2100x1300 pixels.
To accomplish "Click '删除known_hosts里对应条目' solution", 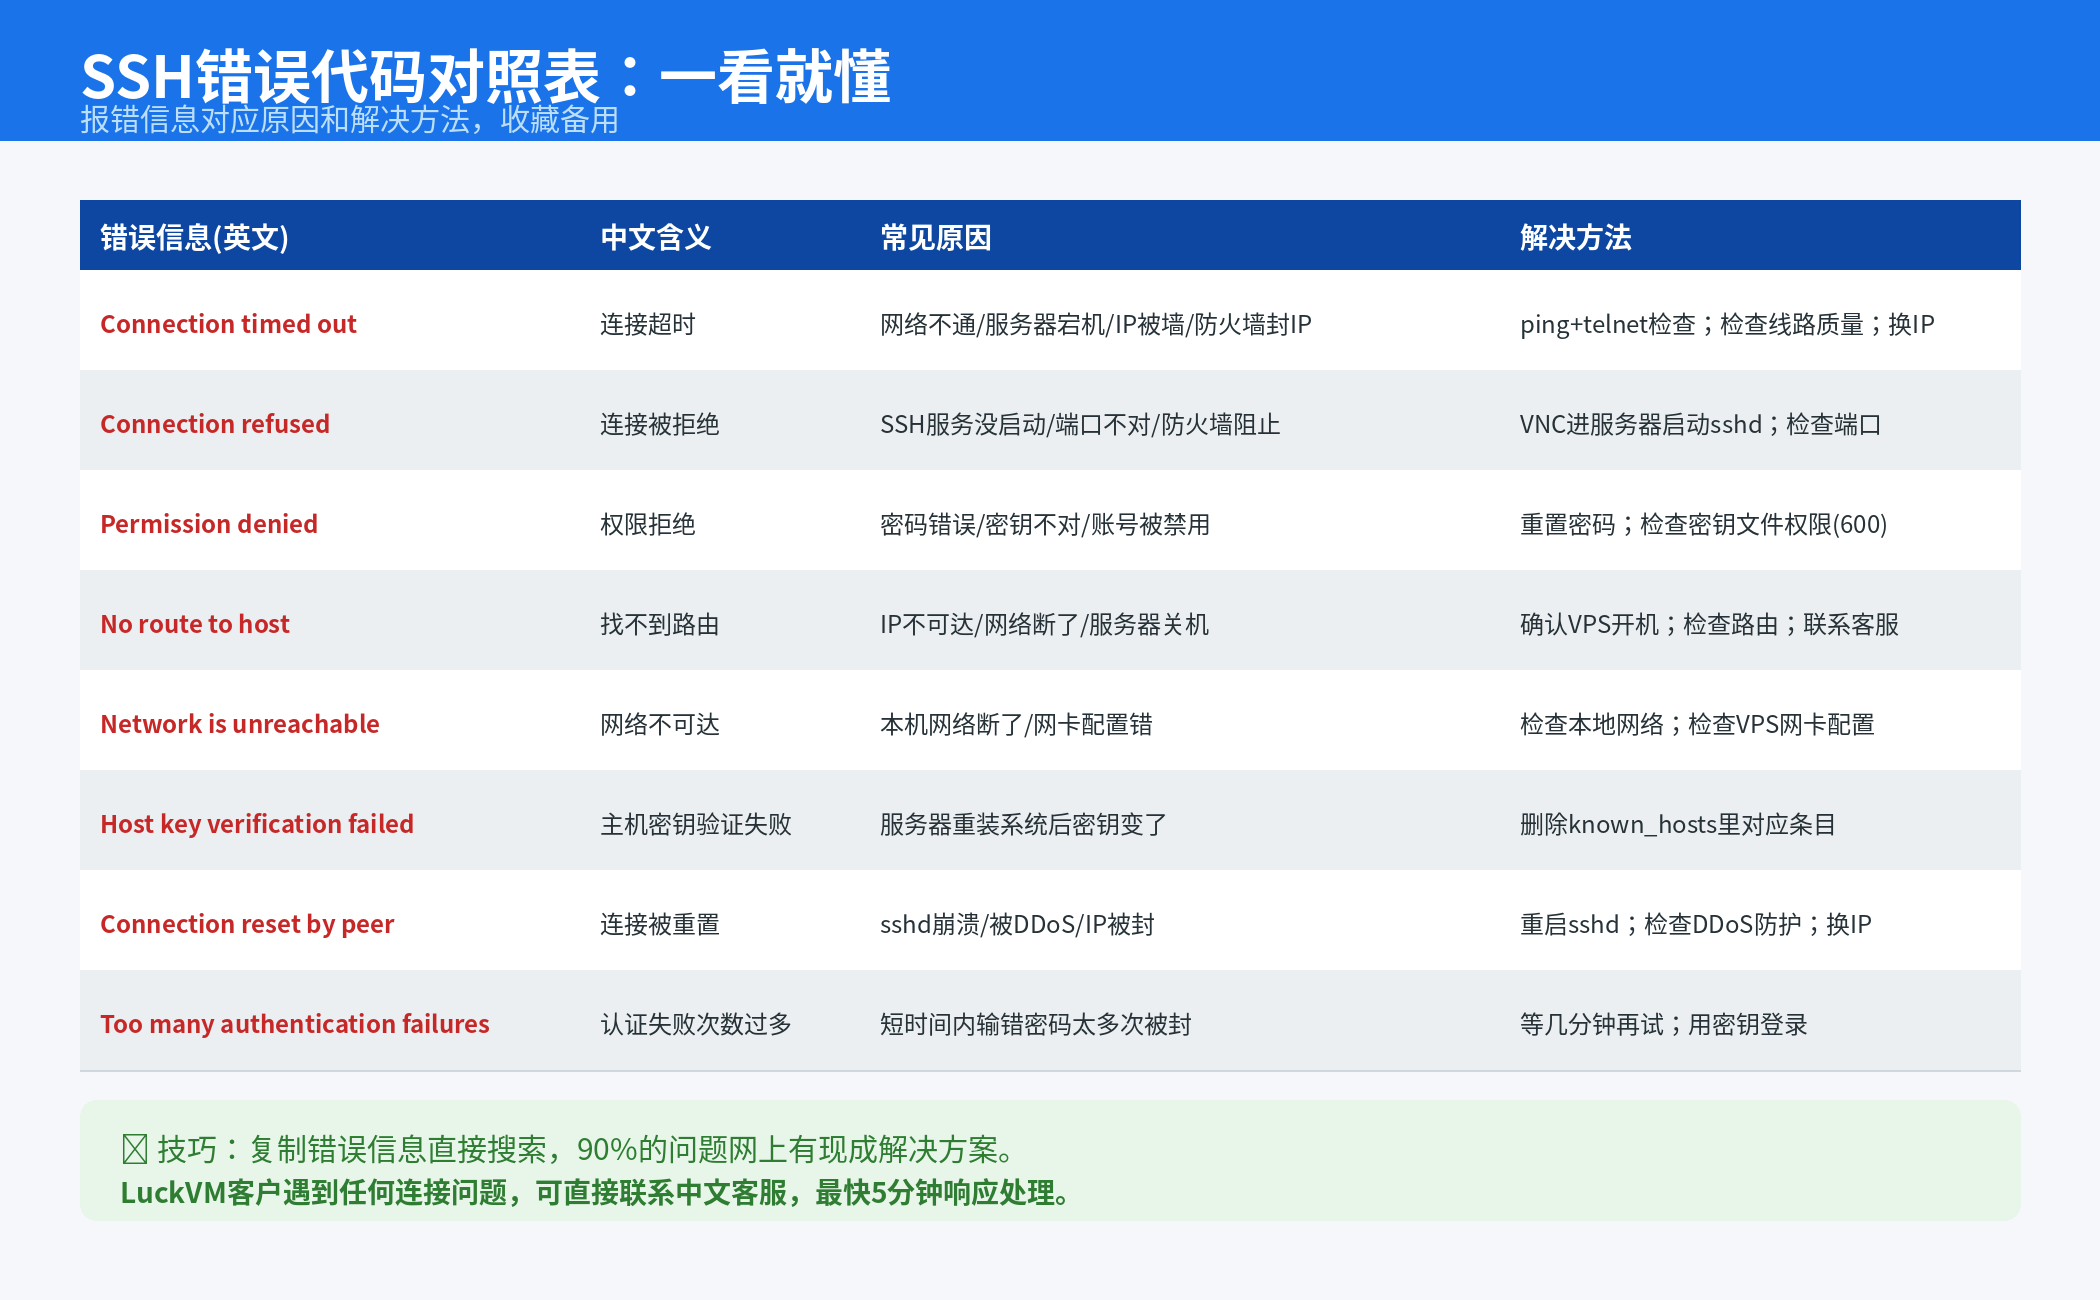I will pos(1678,824).
